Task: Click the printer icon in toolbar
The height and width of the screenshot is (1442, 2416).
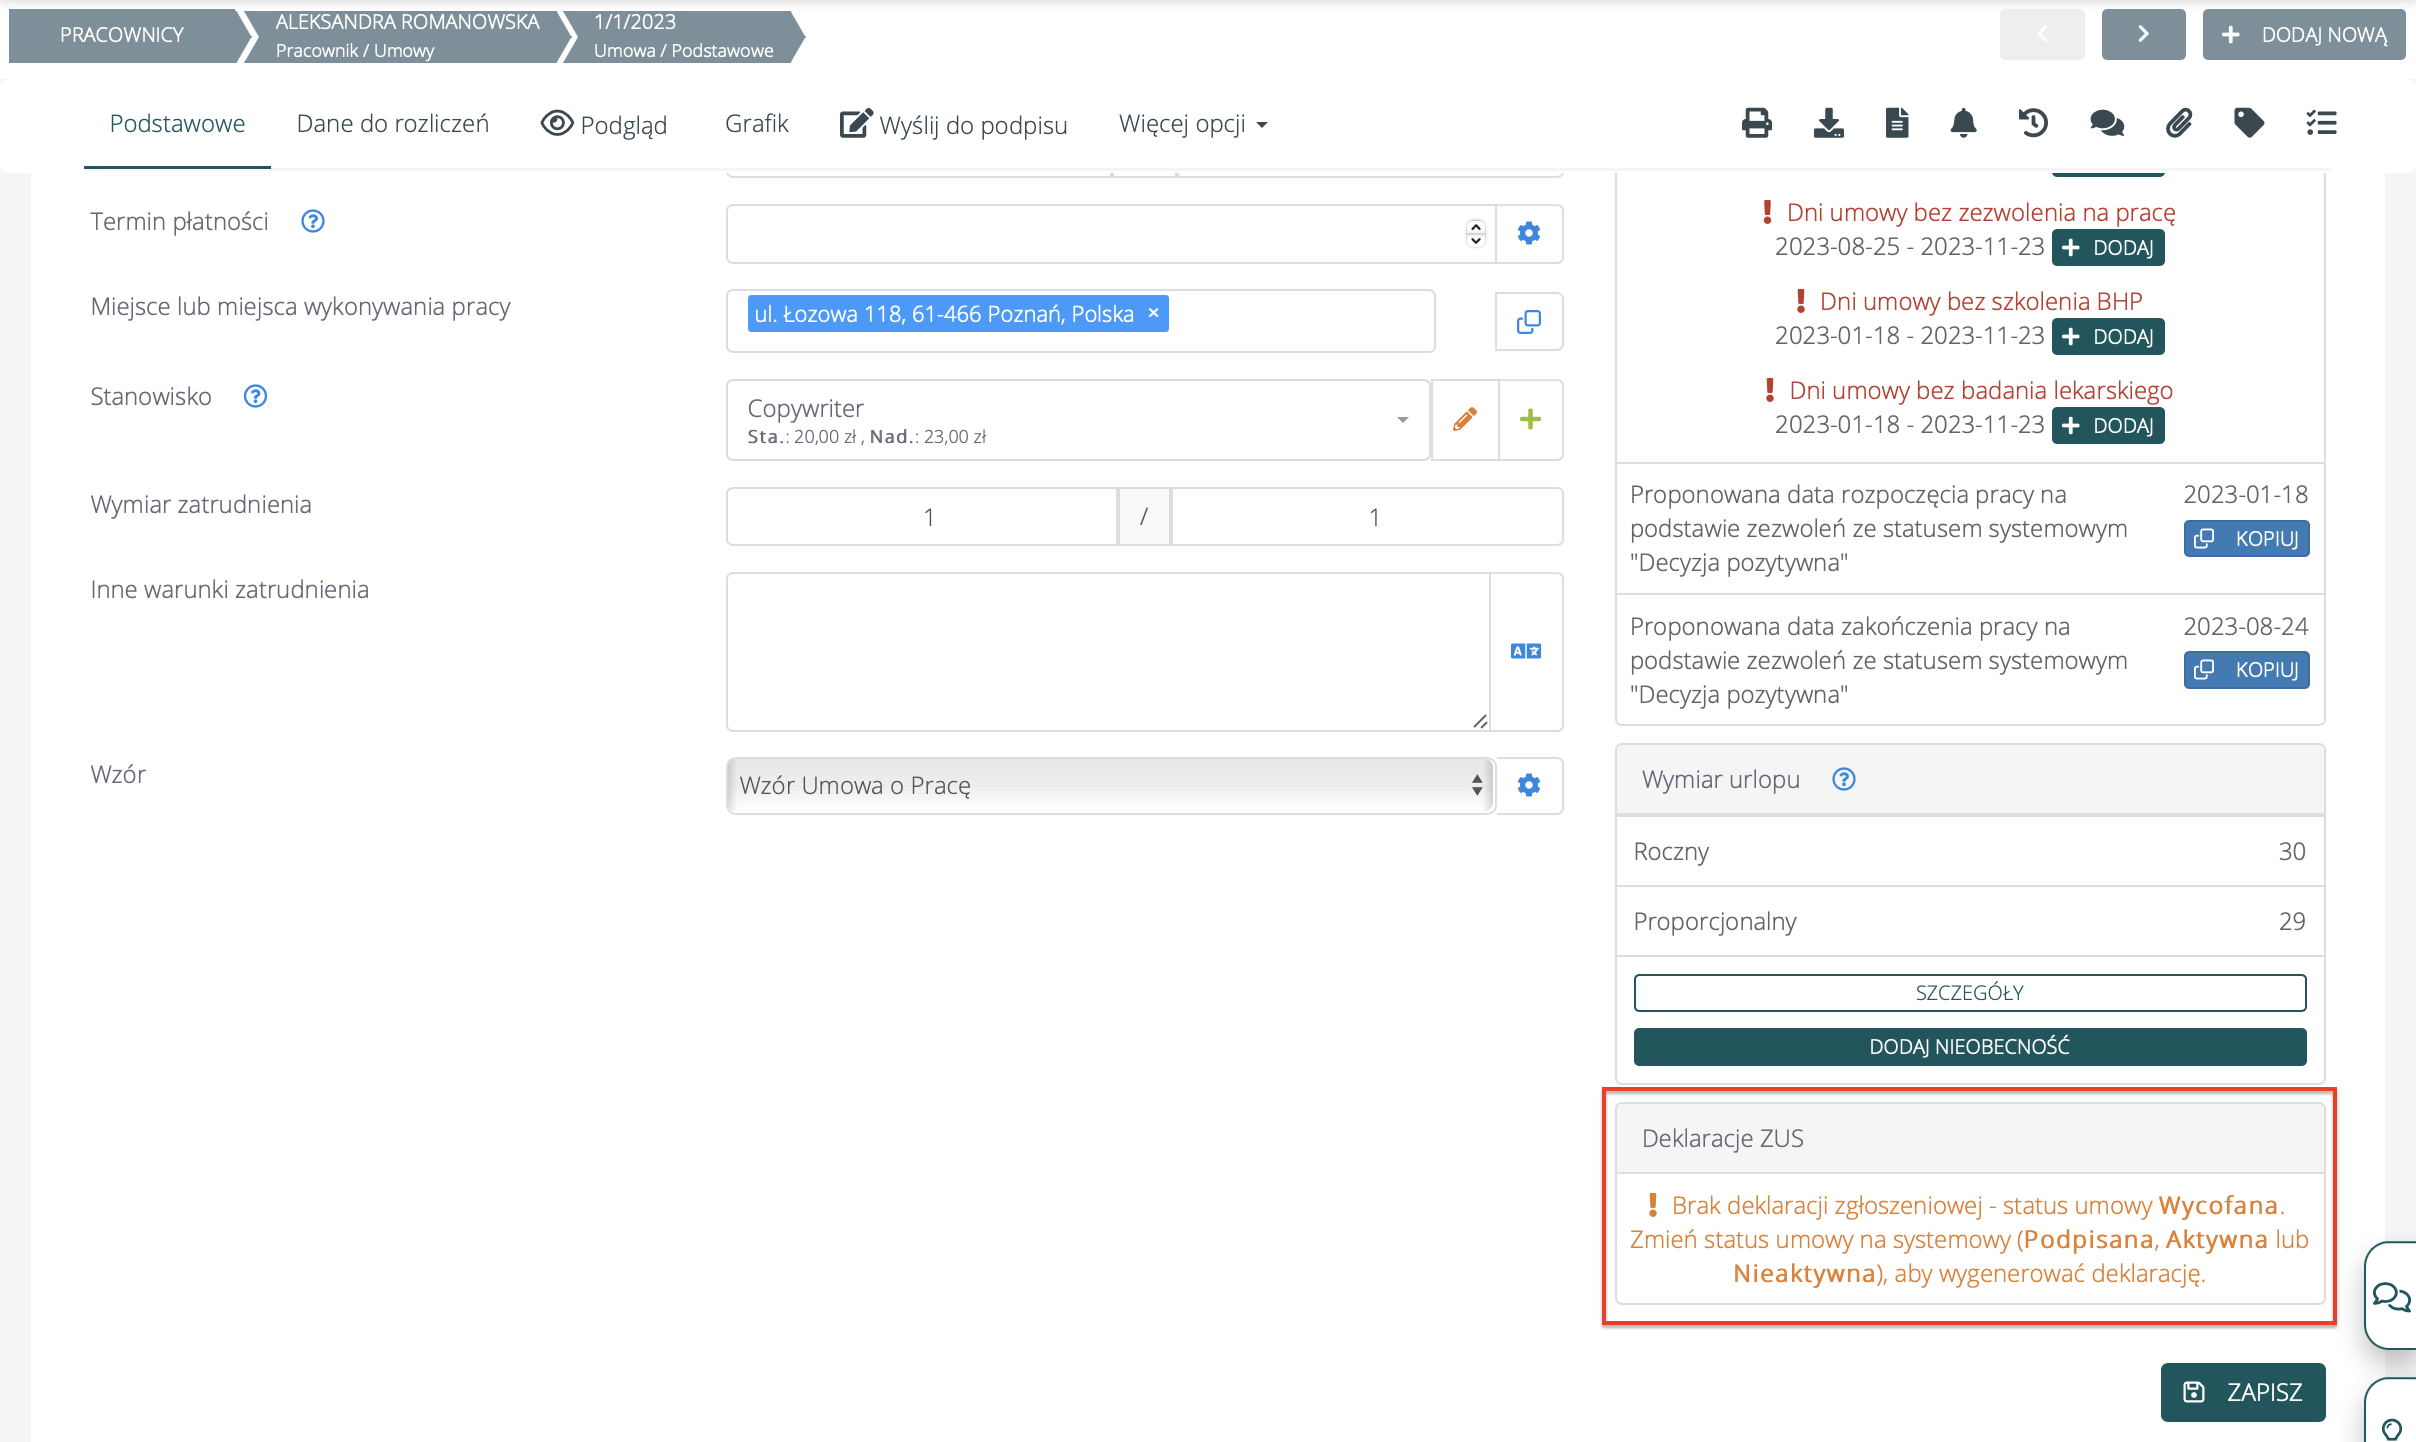Action: tap(1756, 123)
